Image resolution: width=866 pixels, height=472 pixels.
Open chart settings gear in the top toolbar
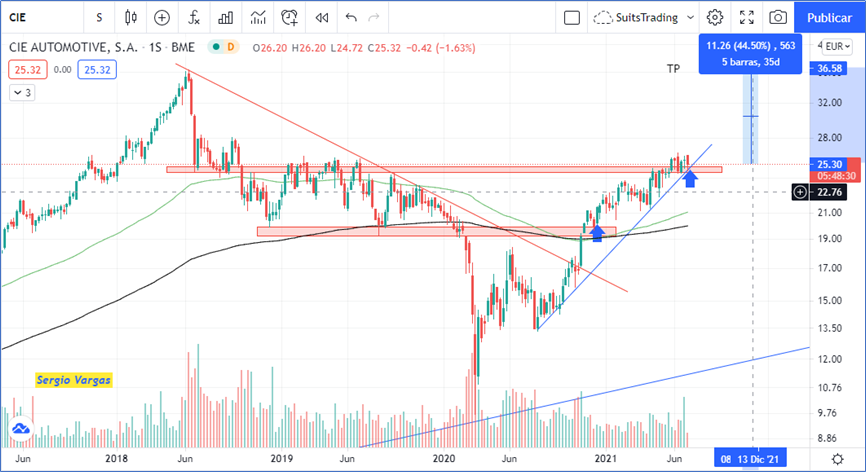(x=714, y=17)
